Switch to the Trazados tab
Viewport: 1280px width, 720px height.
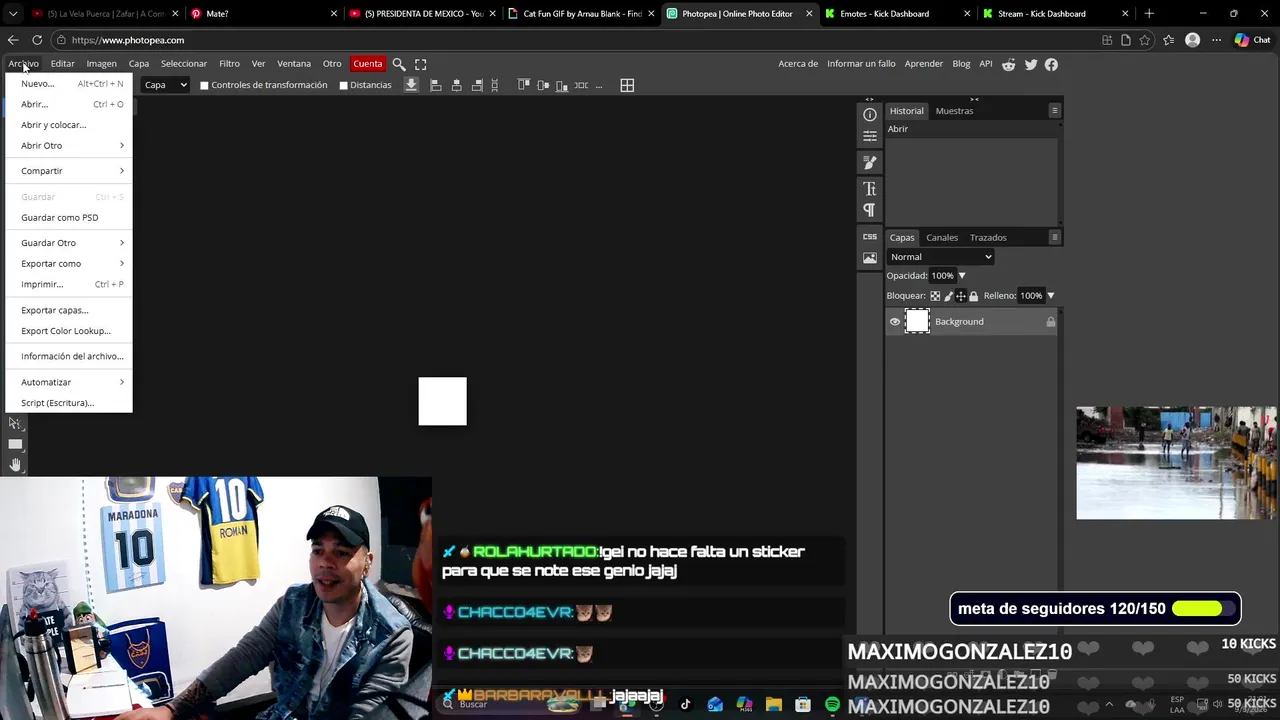click(988, 238)
